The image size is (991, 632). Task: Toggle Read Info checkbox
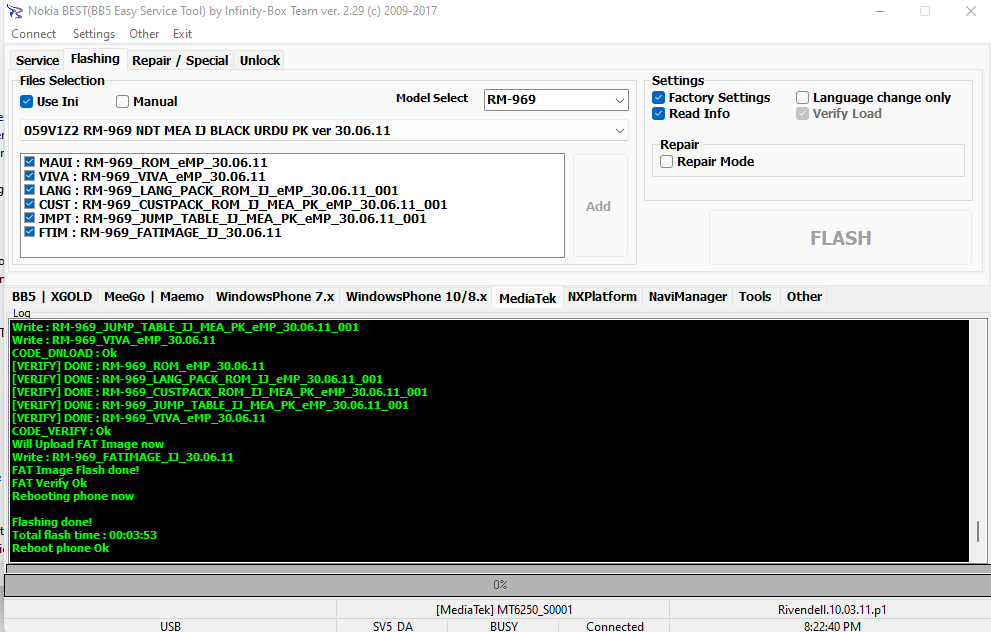point(659,113)
